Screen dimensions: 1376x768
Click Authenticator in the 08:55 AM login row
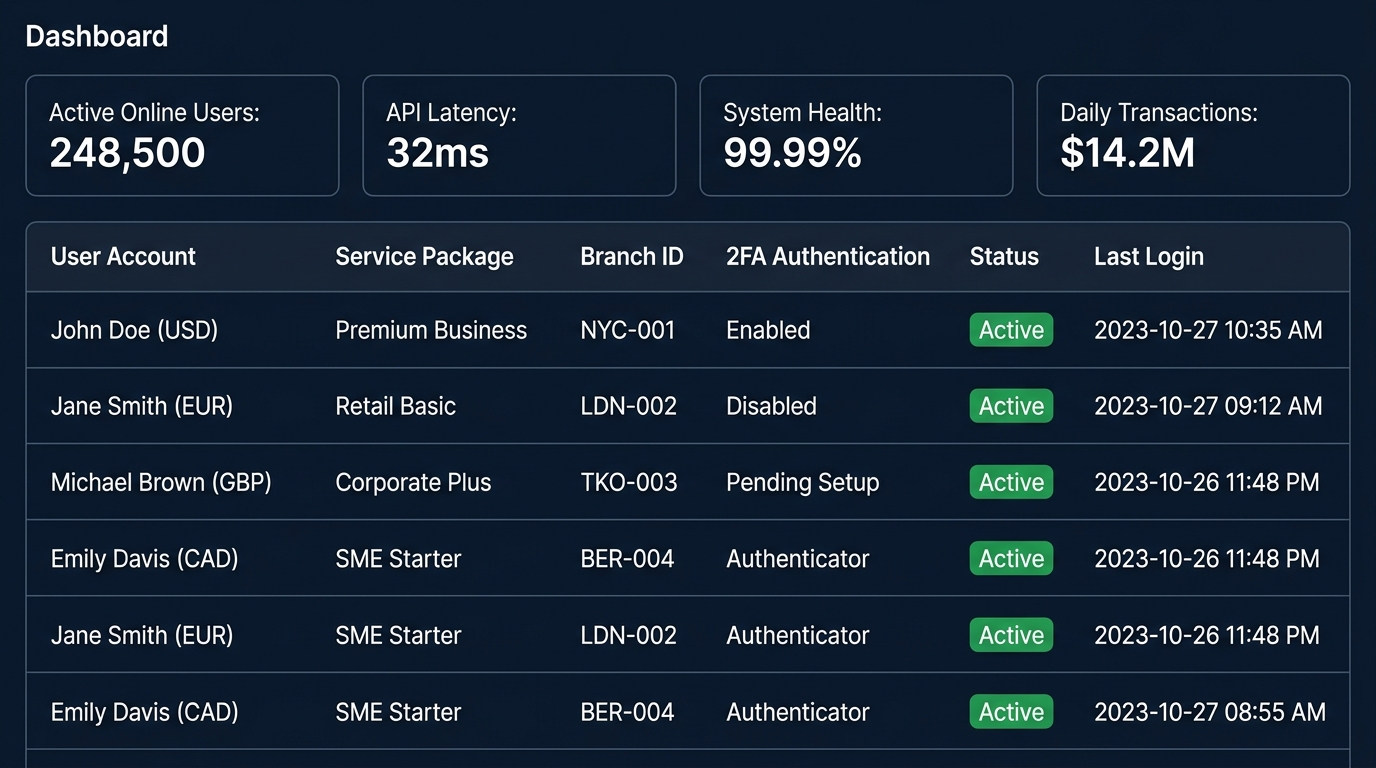[797, 712]
